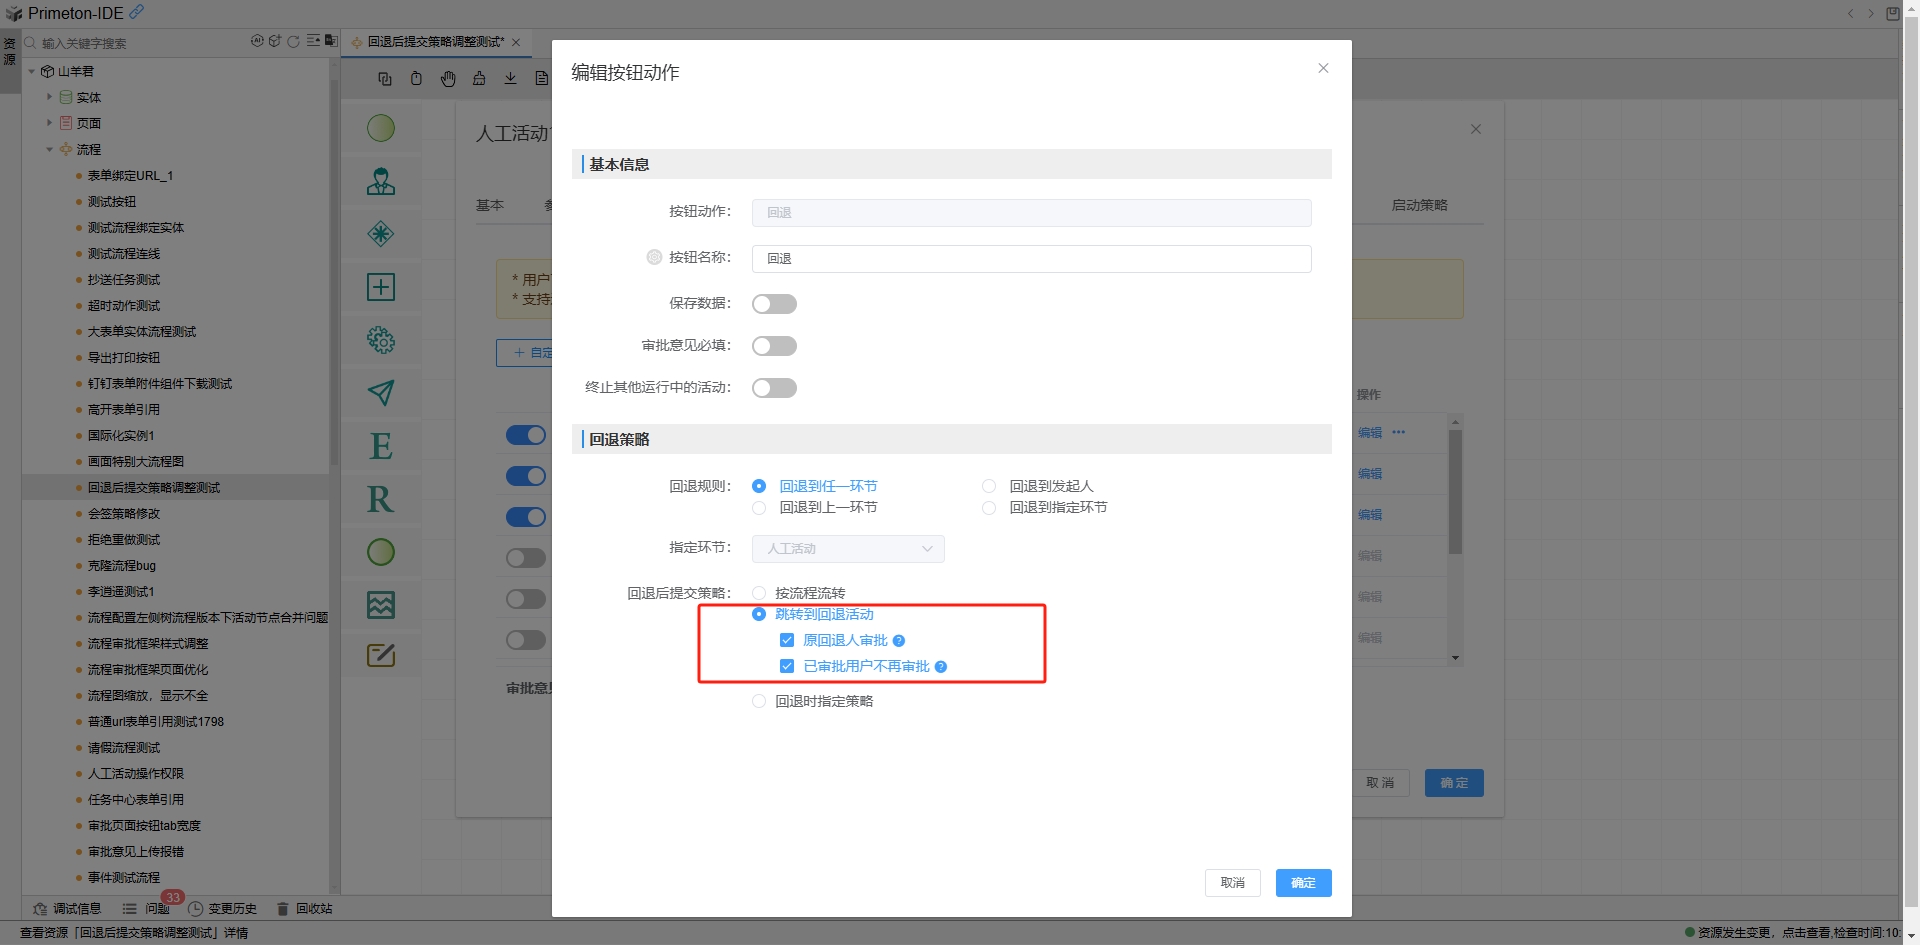This screenshot has width=1920, height=945.
Task: Click the paper plane node icon
Action: (381, 393)
